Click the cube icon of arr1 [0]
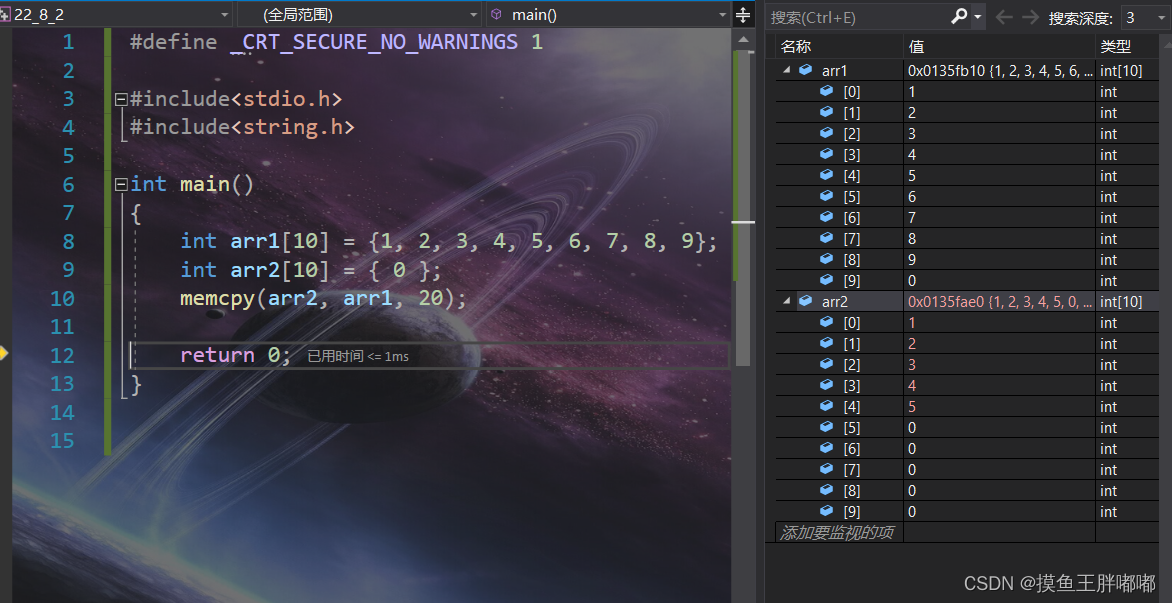 [x=826, y=91]
